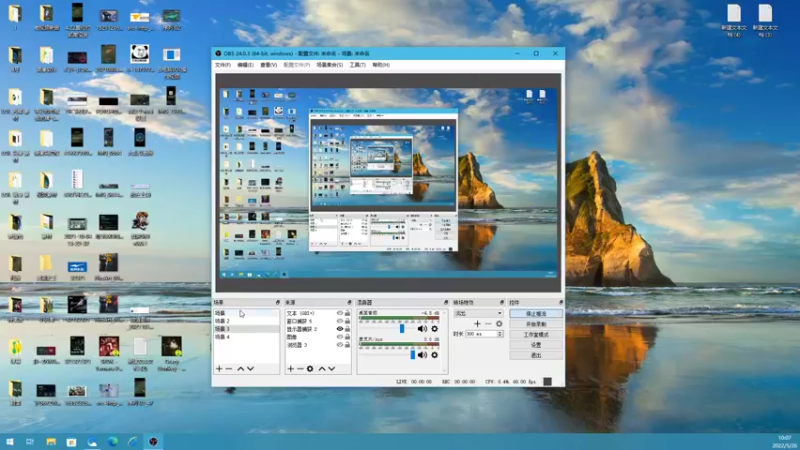The height and width of the screenshot is (450, 800).
Task: Open the Windows Start menu
Action: pyautogui.click(x=10, y=442)
